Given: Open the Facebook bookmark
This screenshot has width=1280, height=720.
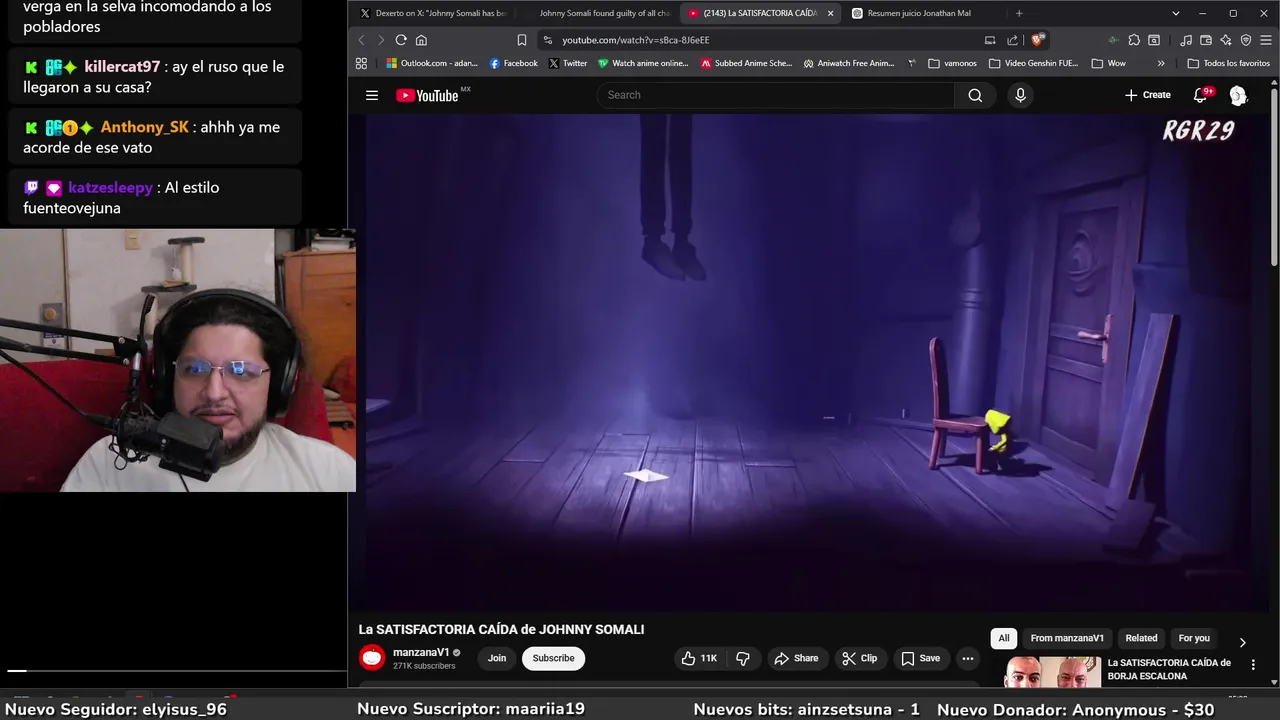Looking at the screenshot, I should pyautogui.click(x=513, y=63).
